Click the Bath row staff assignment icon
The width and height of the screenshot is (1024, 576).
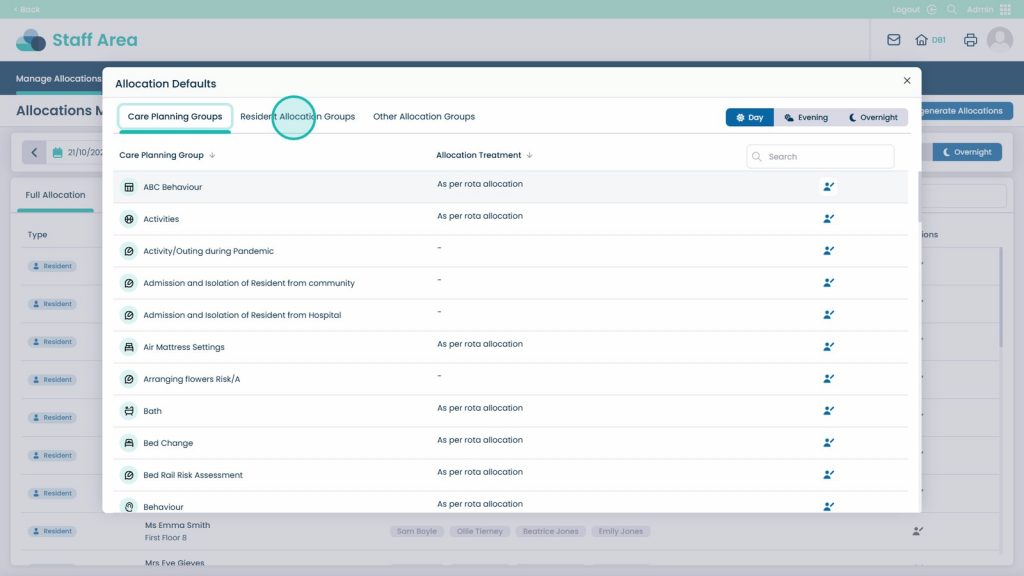[828, 410]
